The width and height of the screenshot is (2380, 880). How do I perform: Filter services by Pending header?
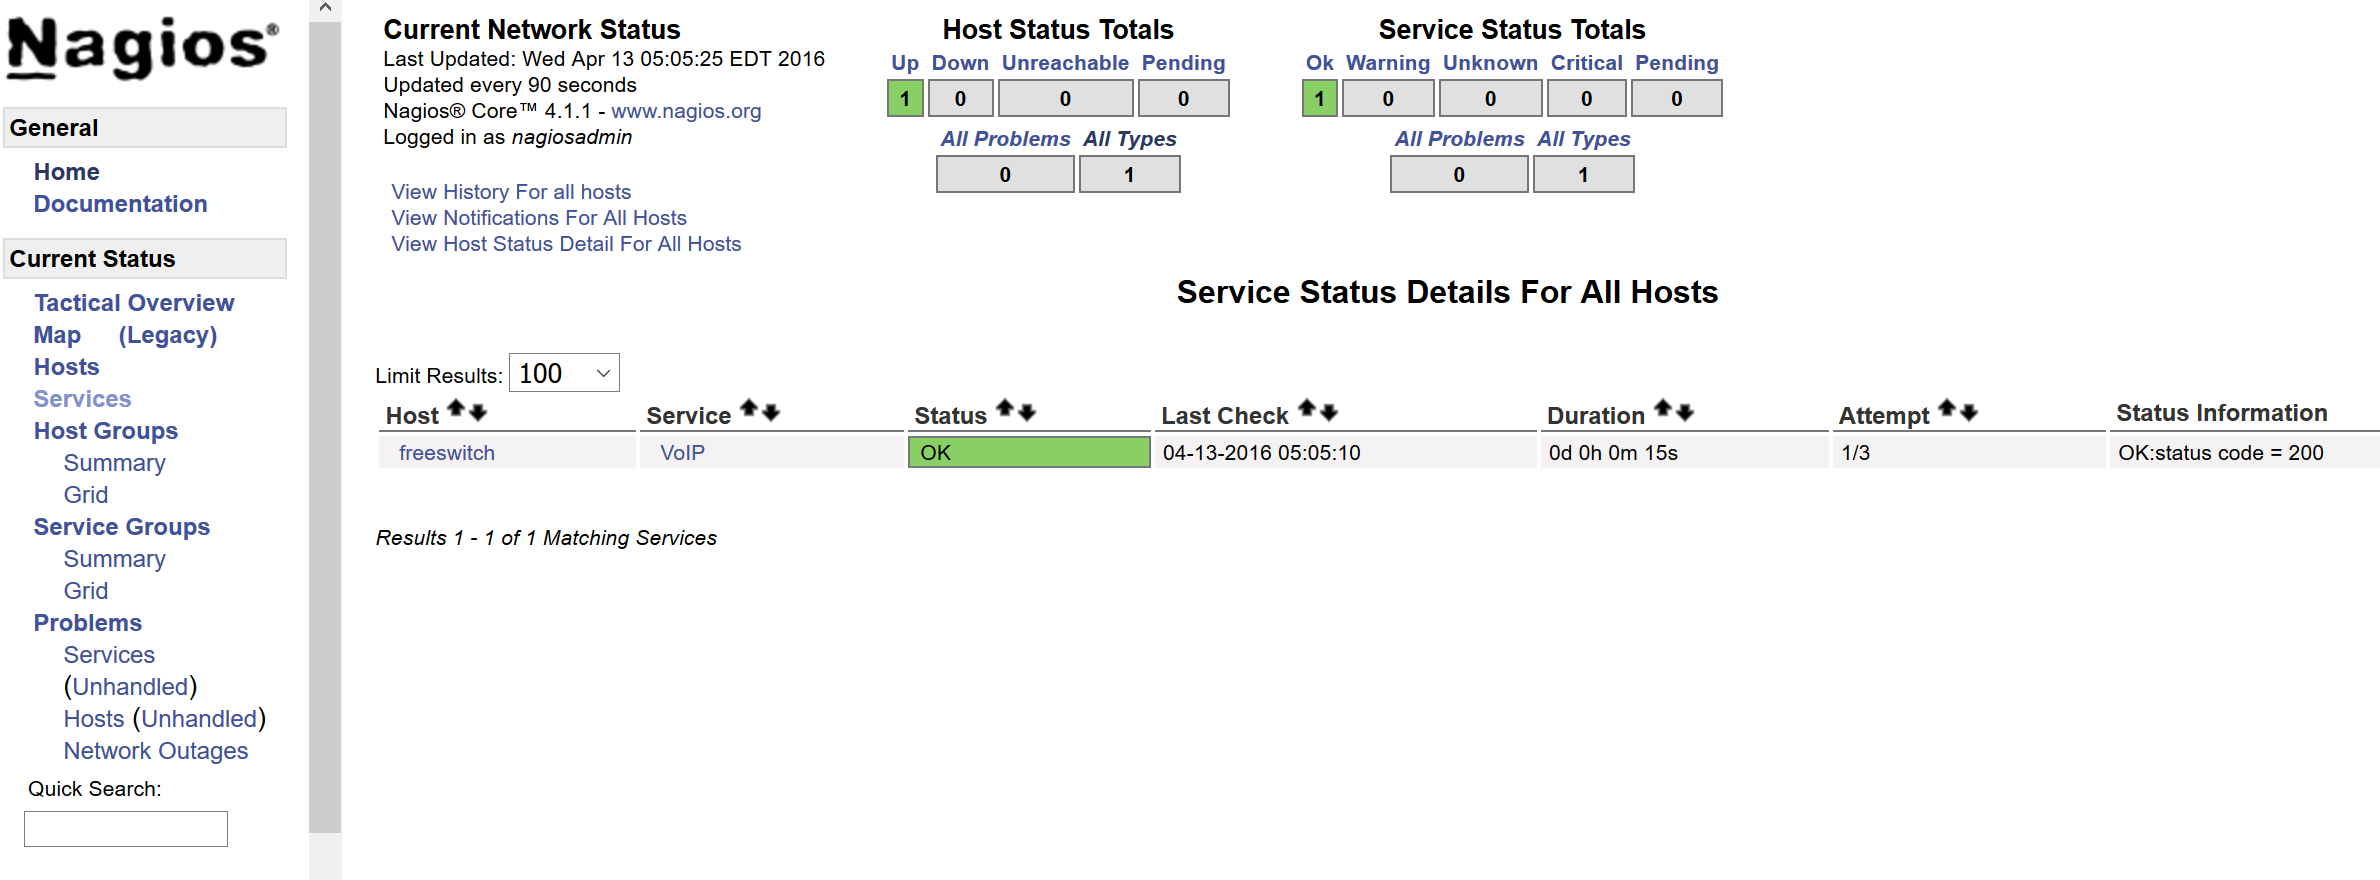point(1677,63)
